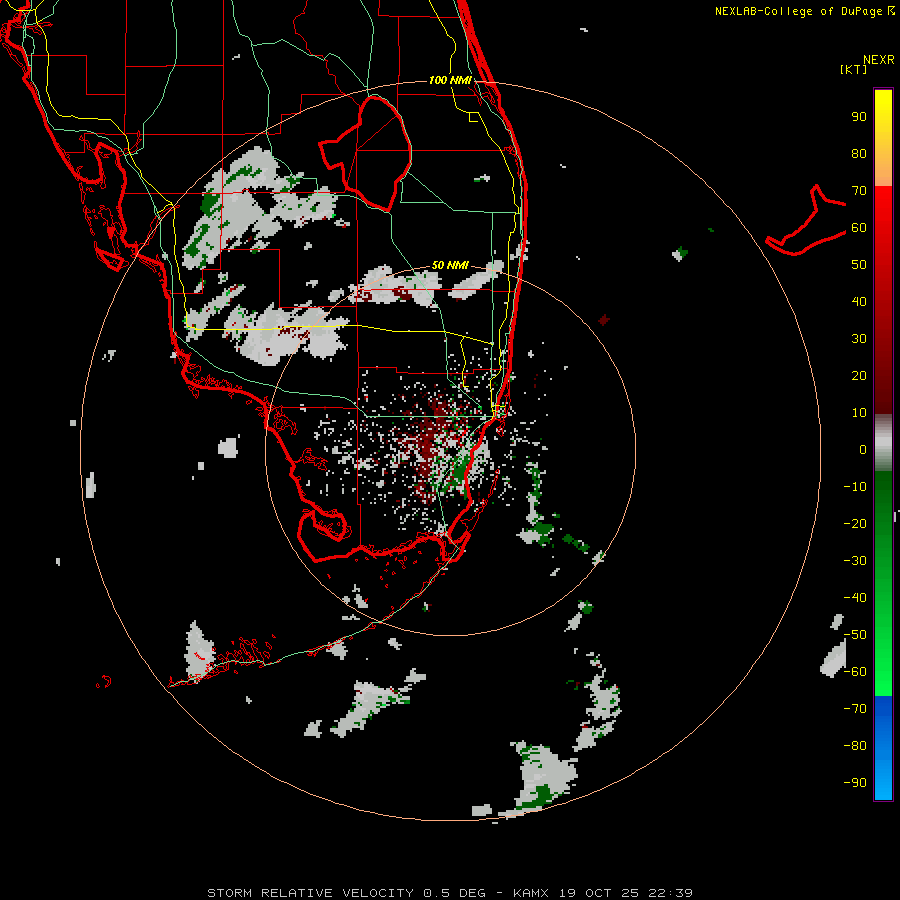This screenshot has width=900, height=900.
Task: Click the -60 value on velocity scale
Action: (855, 672)
